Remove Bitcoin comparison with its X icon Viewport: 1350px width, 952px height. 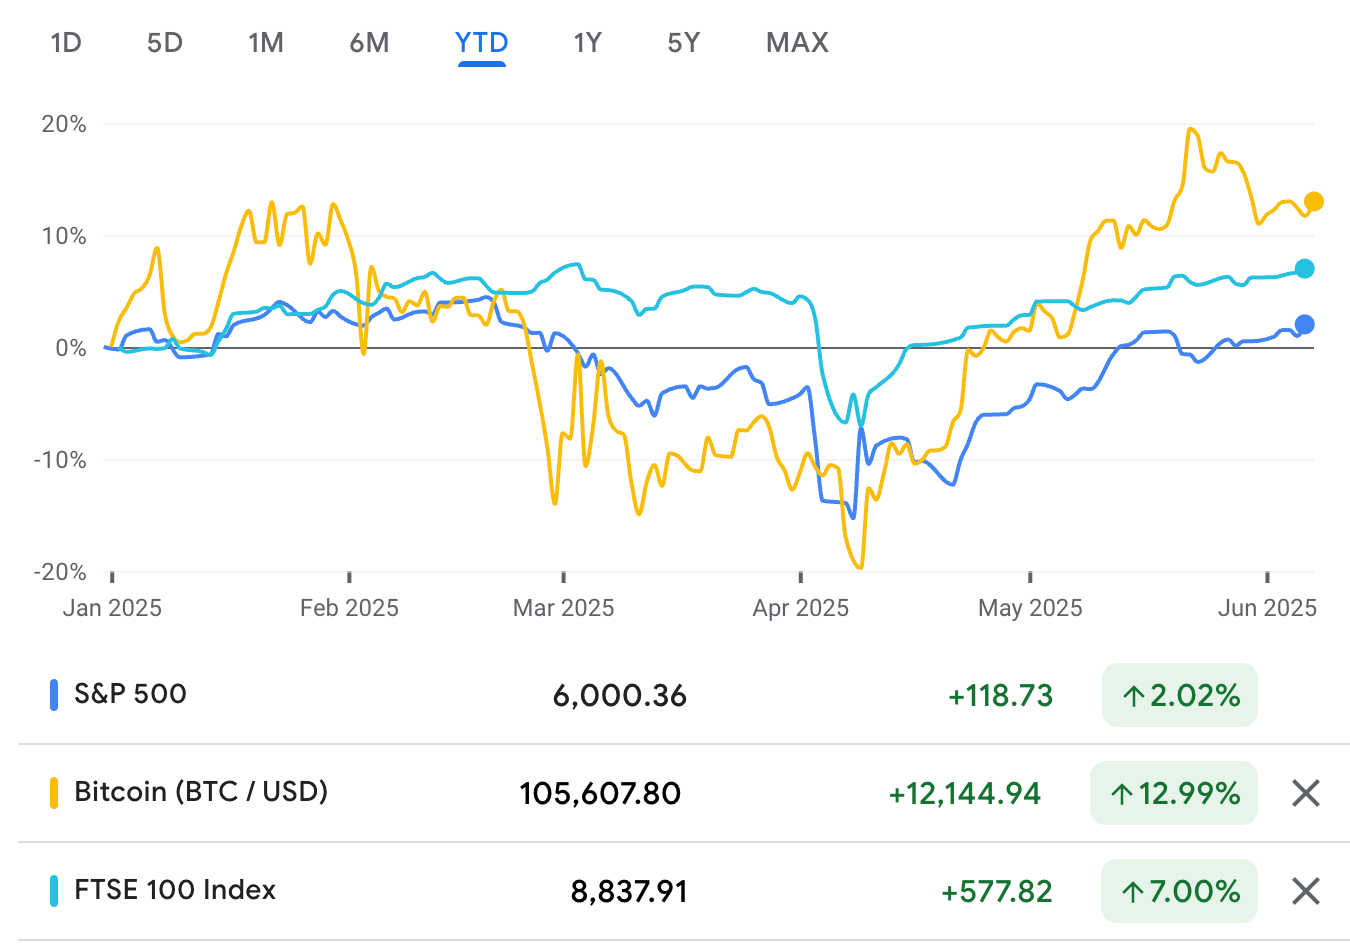pos(1306,794)
